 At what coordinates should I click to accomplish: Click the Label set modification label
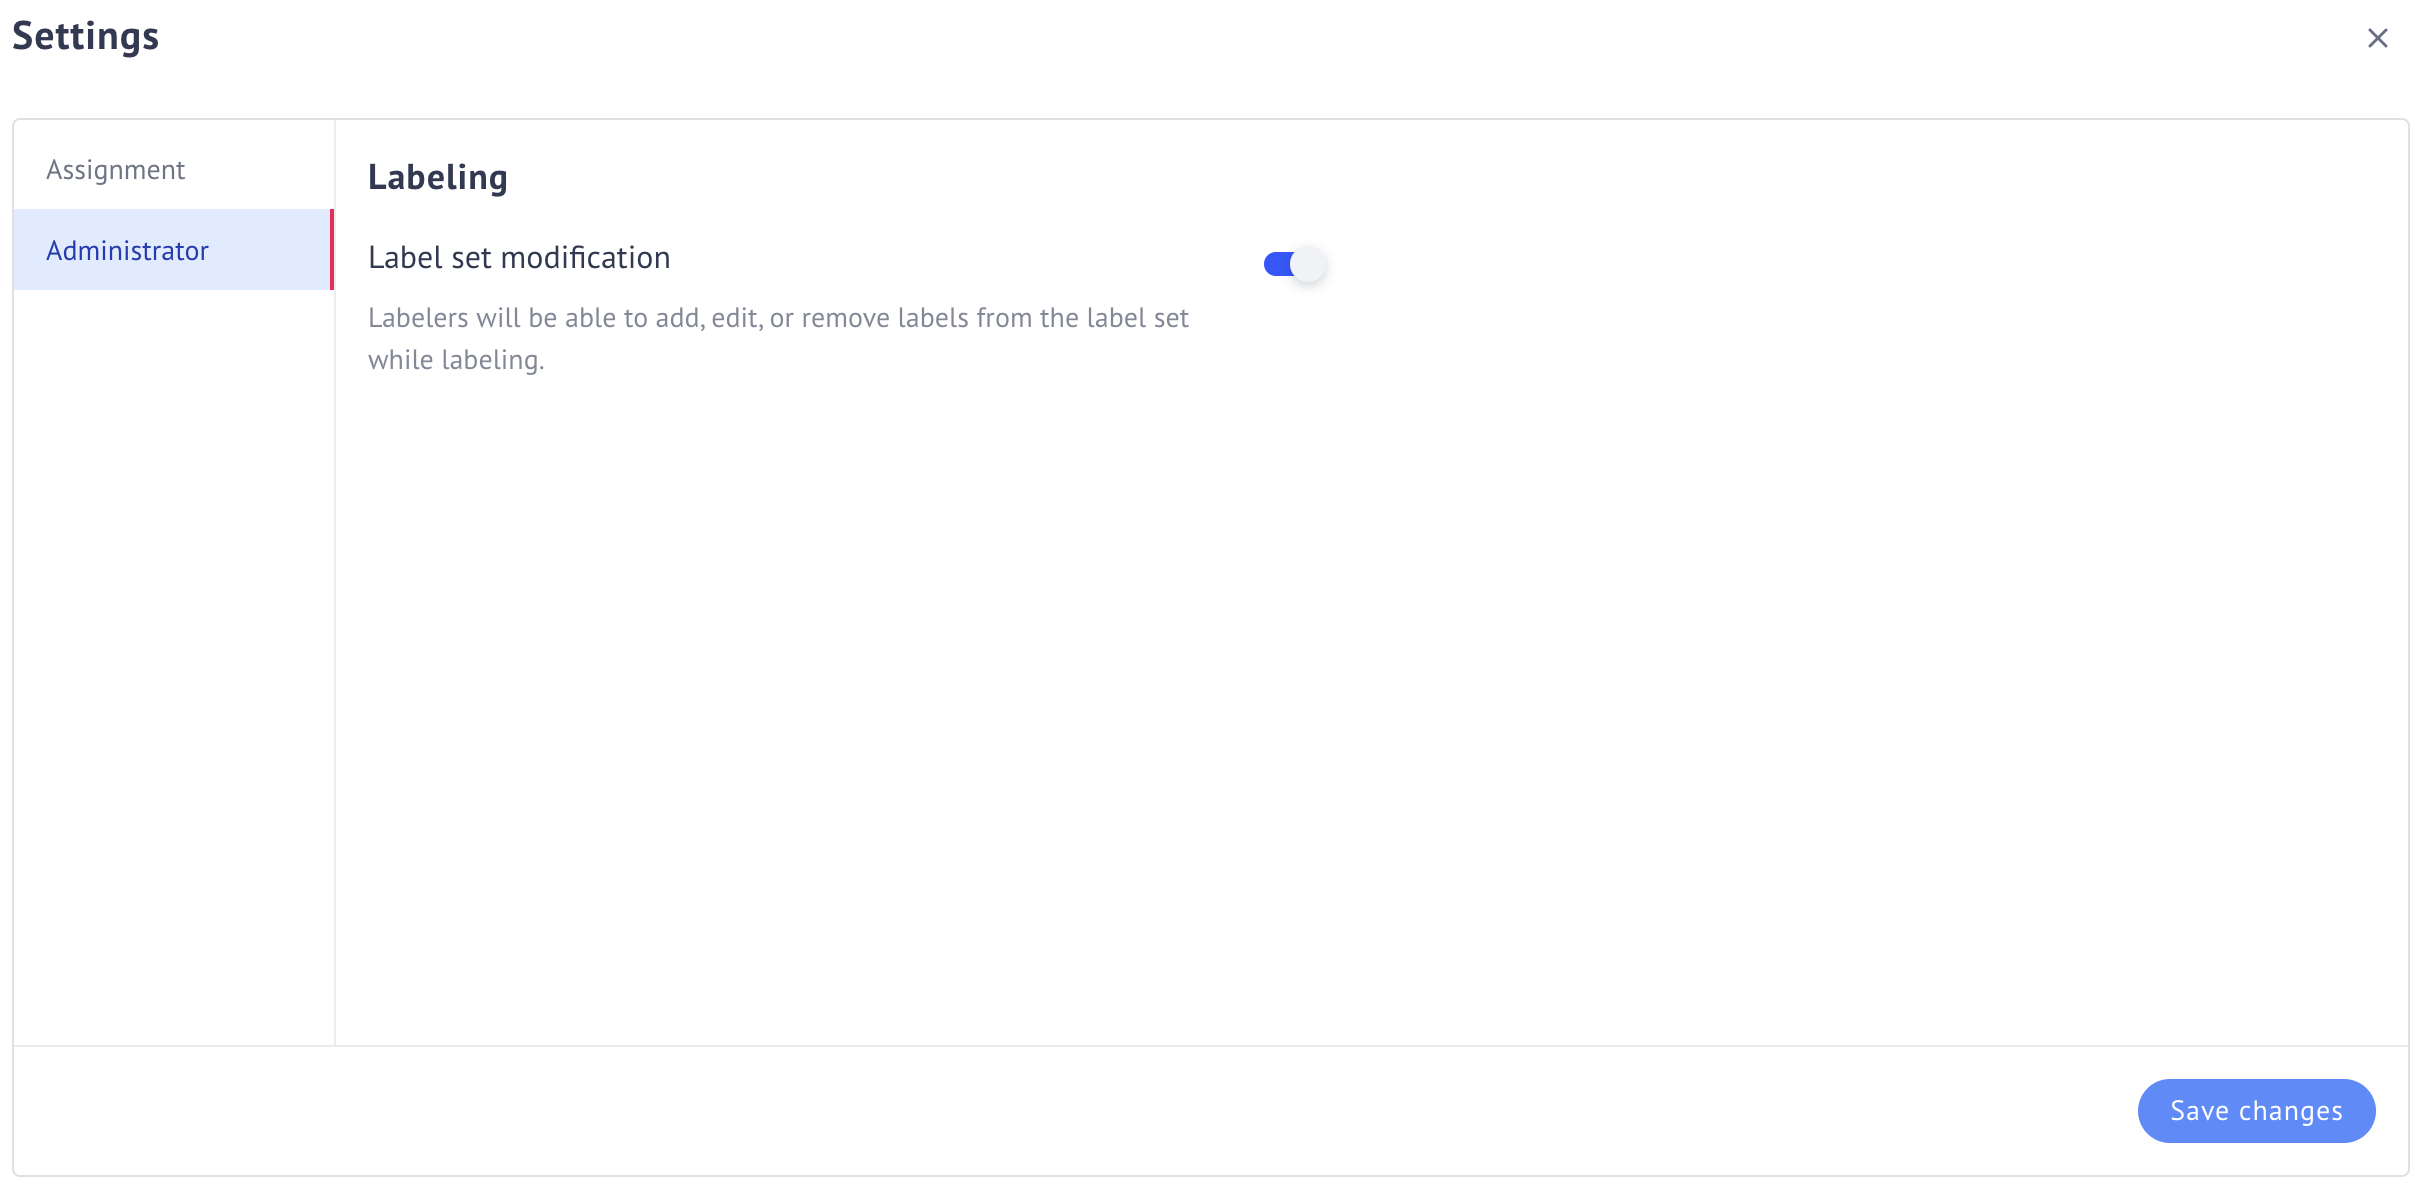click(x=519, y=257)
